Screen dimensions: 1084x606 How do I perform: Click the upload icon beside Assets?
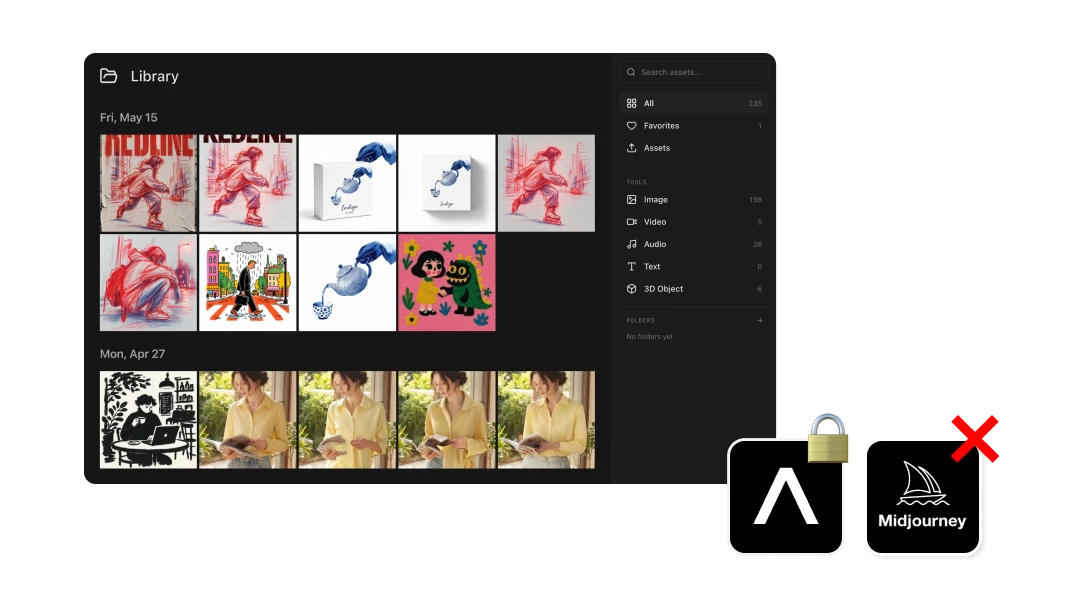coord(631,148)
